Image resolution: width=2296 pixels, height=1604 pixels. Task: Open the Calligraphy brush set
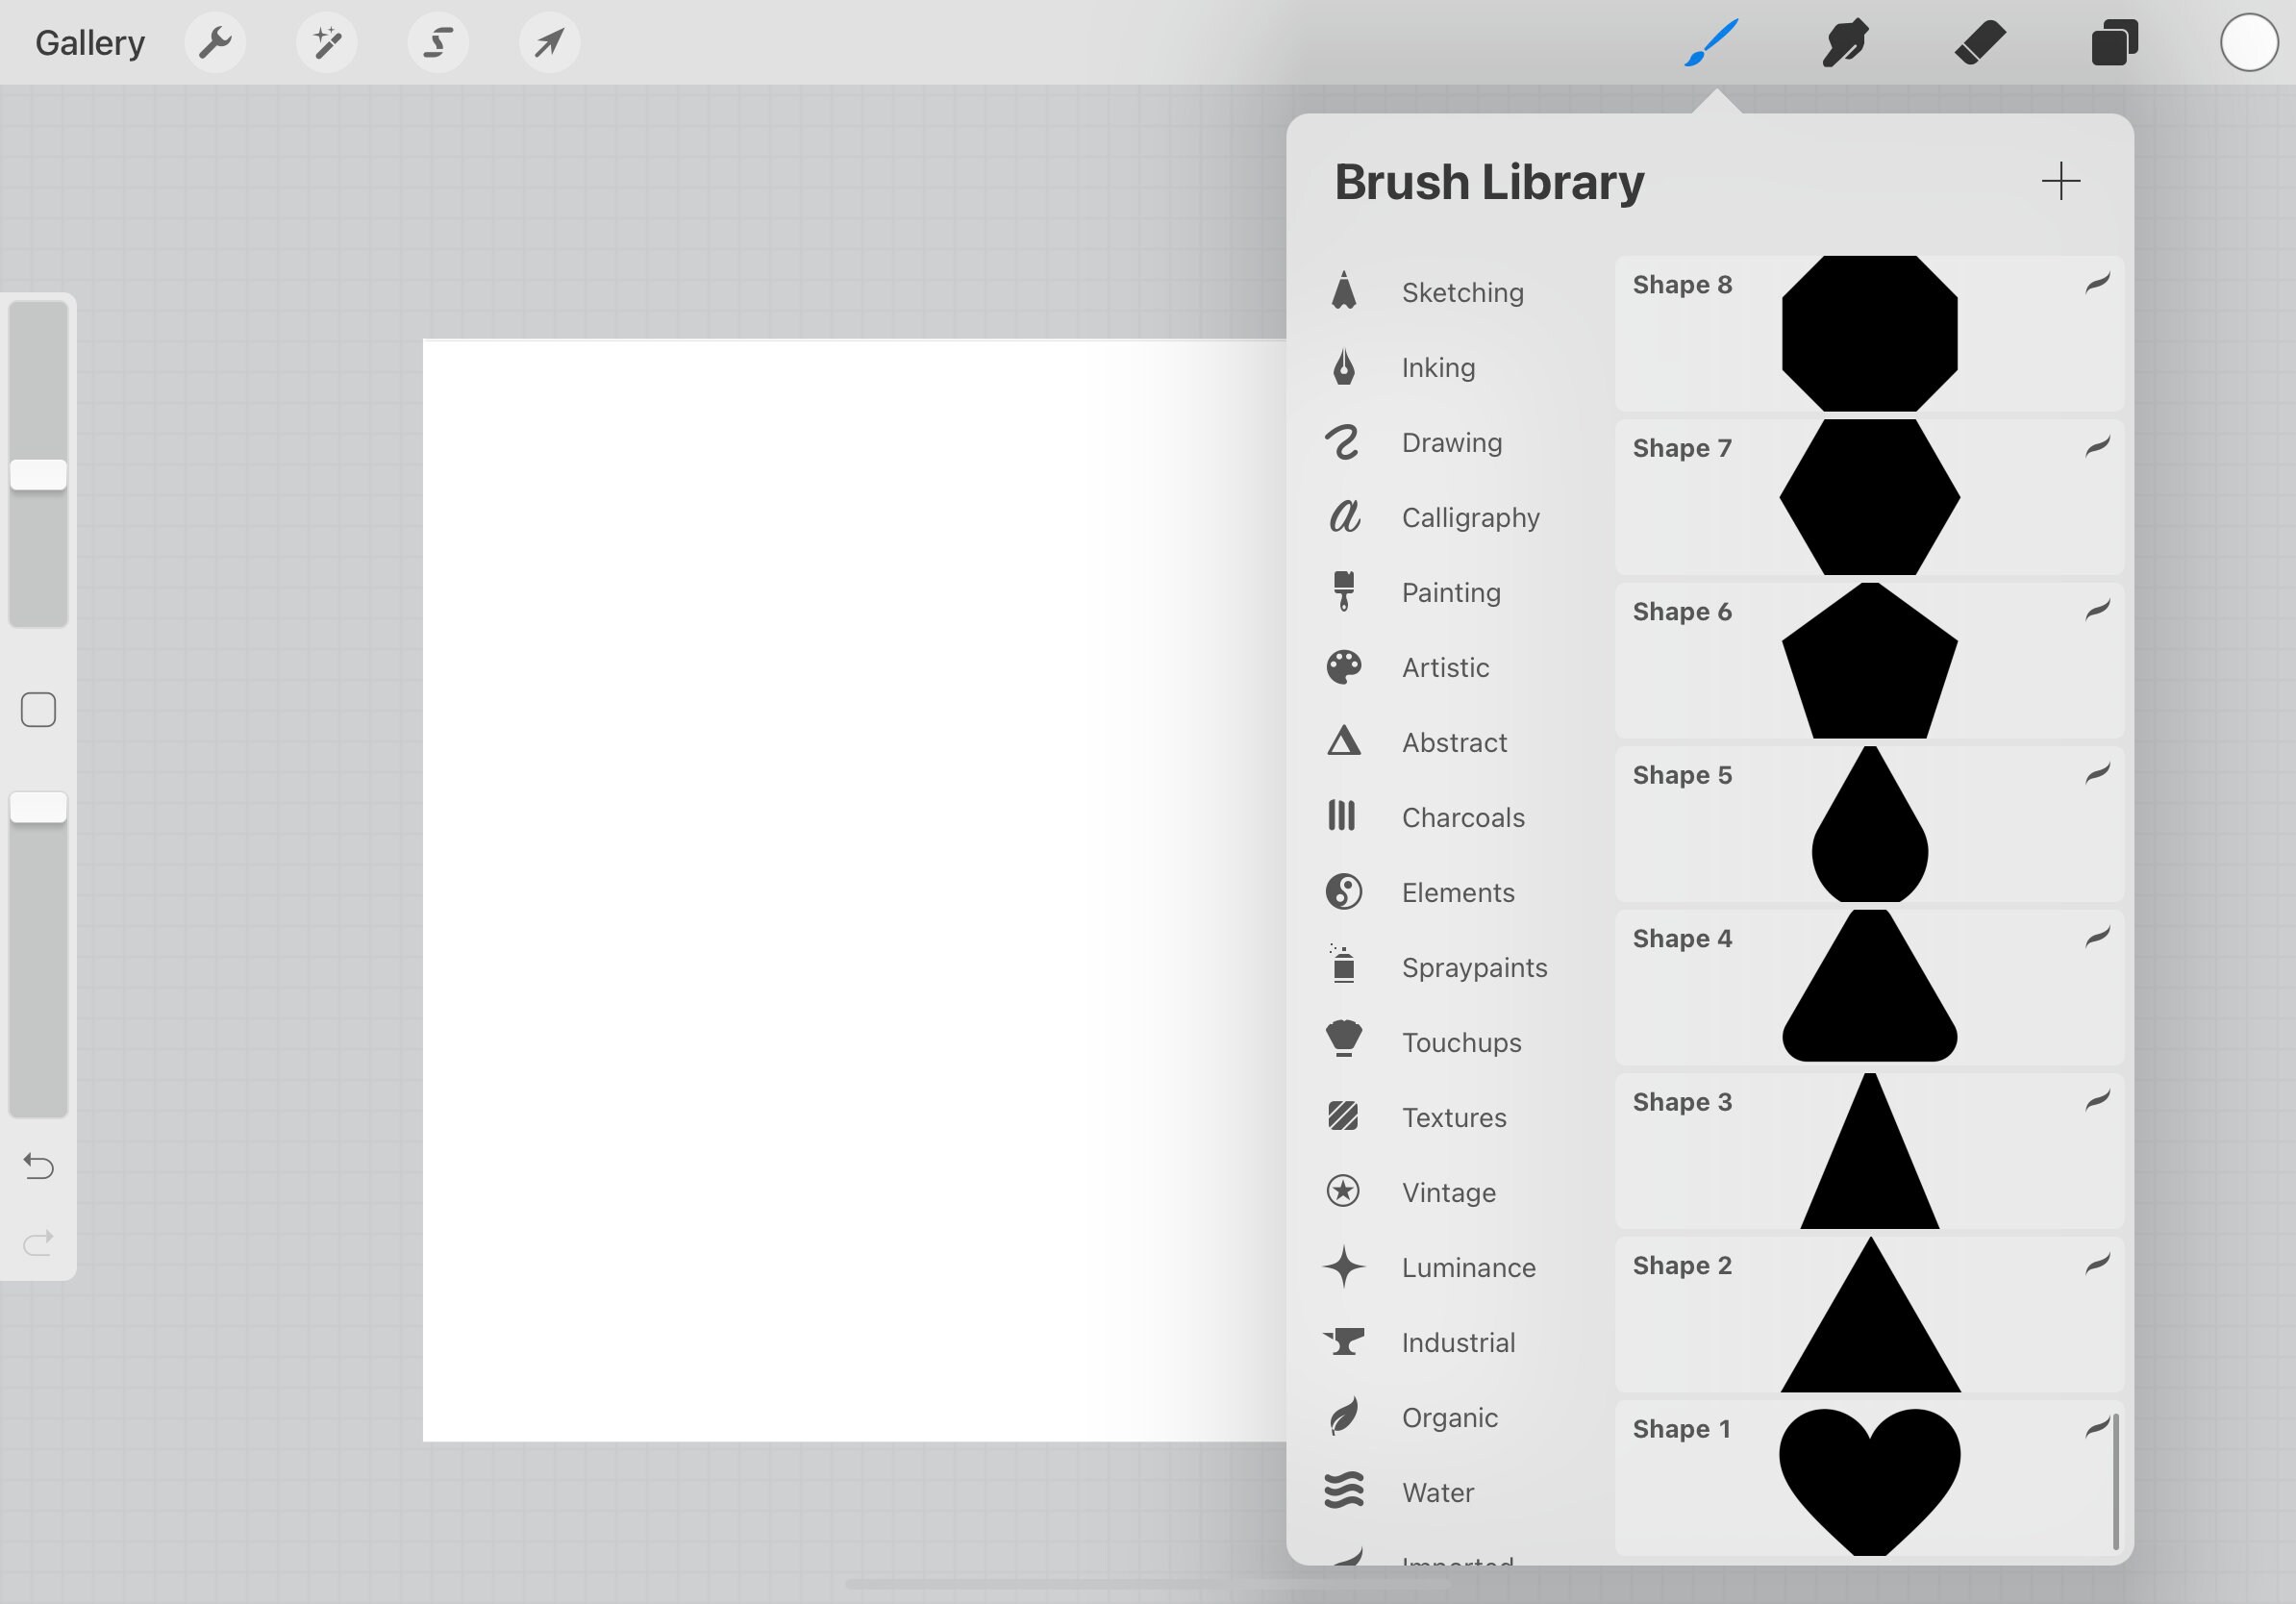(x=1470, y=517)
